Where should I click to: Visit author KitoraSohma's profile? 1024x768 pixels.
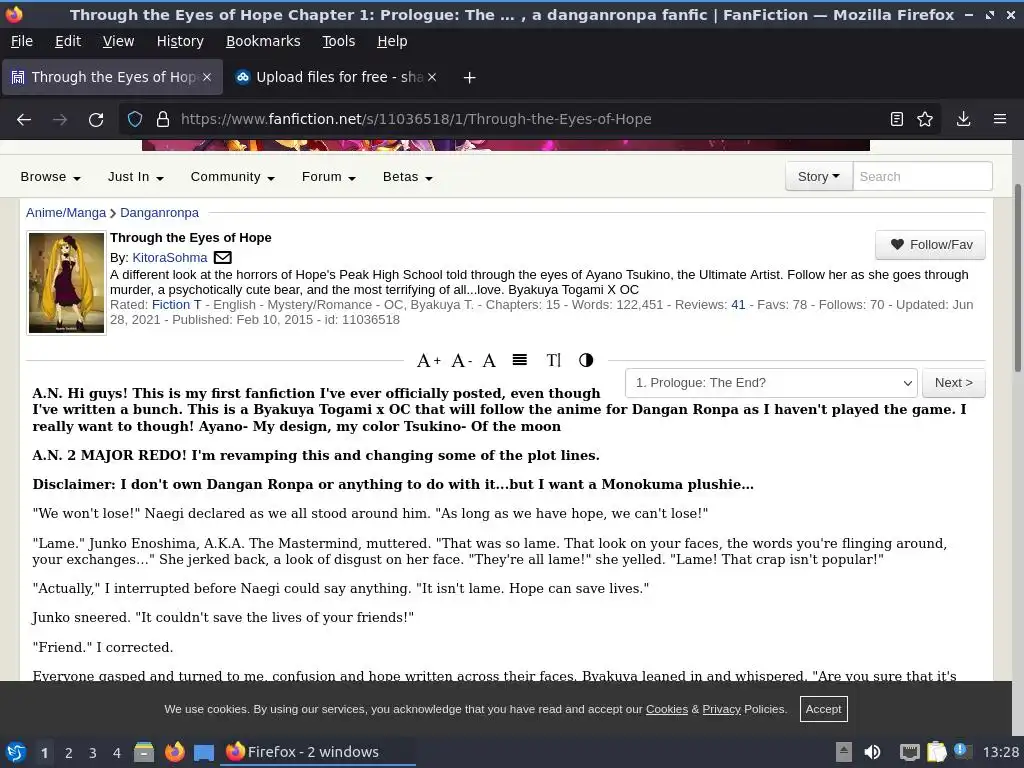click(x=170, y=258)
